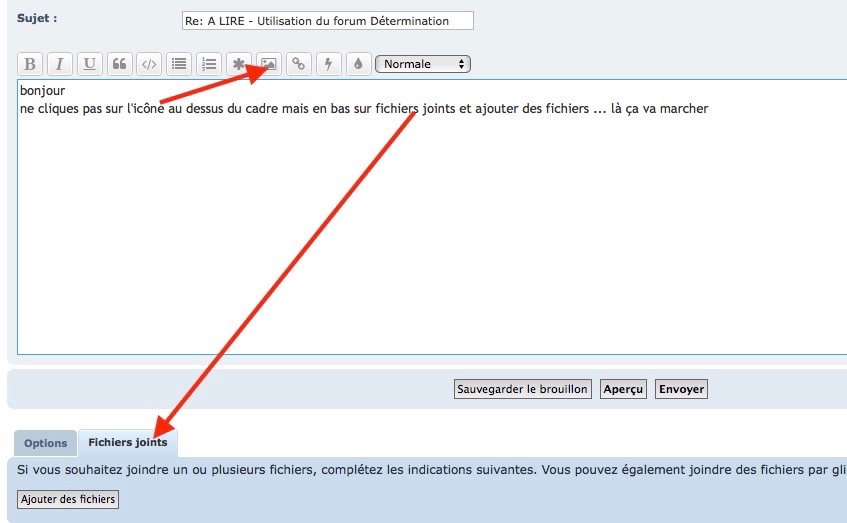Image resolution: width=847 pixels, height=523 pixels.
Task: Open the font colour droplet icon
Action: (358, 64)
